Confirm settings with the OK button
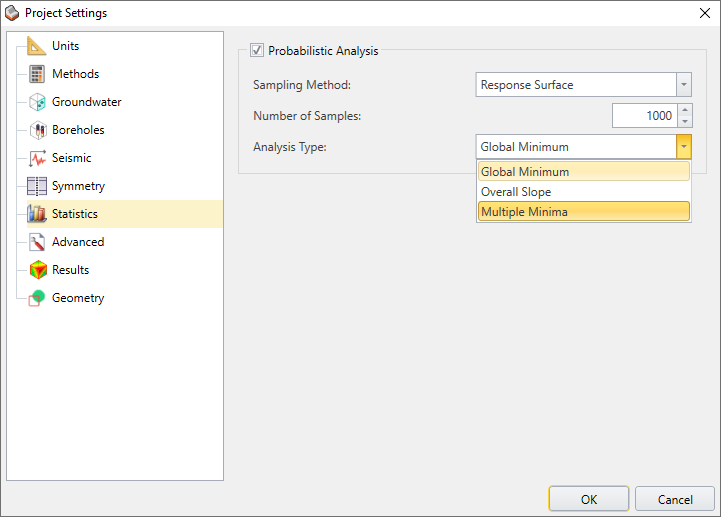 click(589, 499)
